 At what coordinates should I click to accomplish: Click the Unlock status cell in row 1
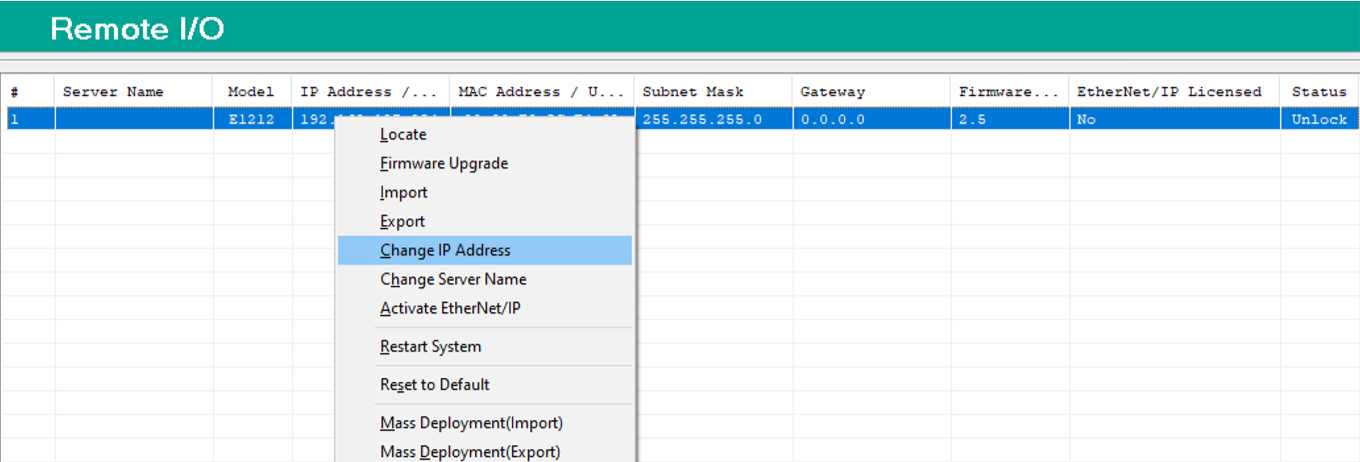point(1319,119)
